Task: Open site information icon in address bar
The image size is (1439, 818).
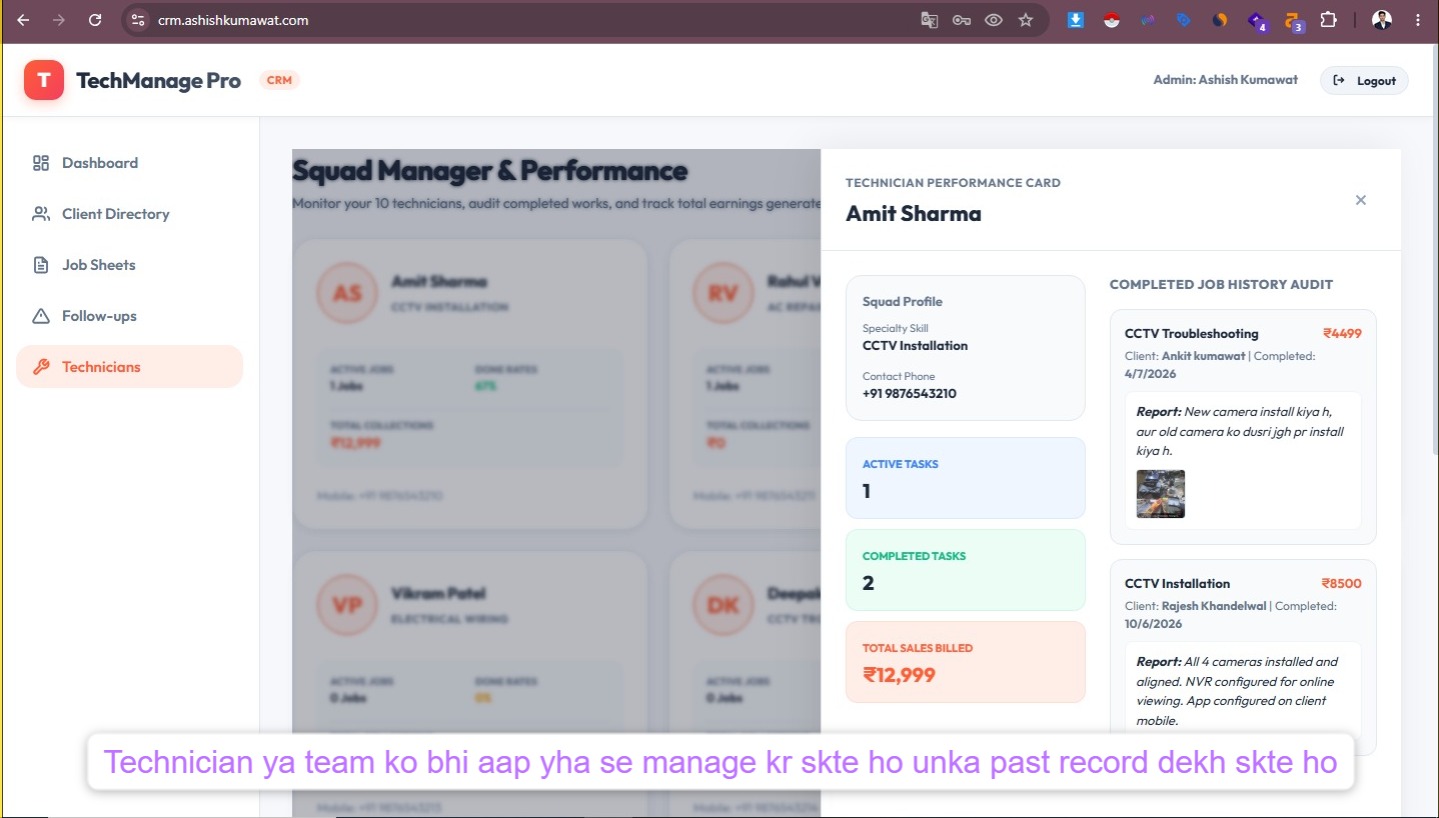Action: point(139,20)
